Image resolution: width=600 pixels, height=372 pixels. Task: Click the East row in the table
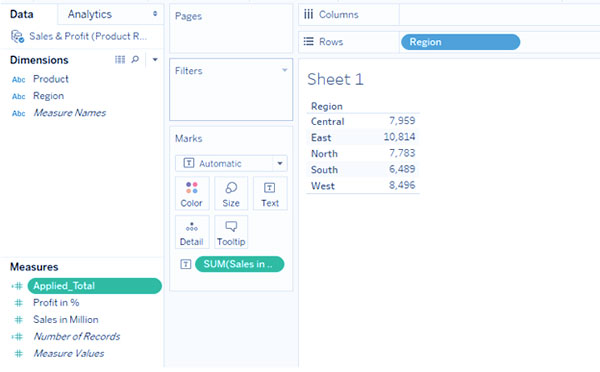(x=363, y=137)
